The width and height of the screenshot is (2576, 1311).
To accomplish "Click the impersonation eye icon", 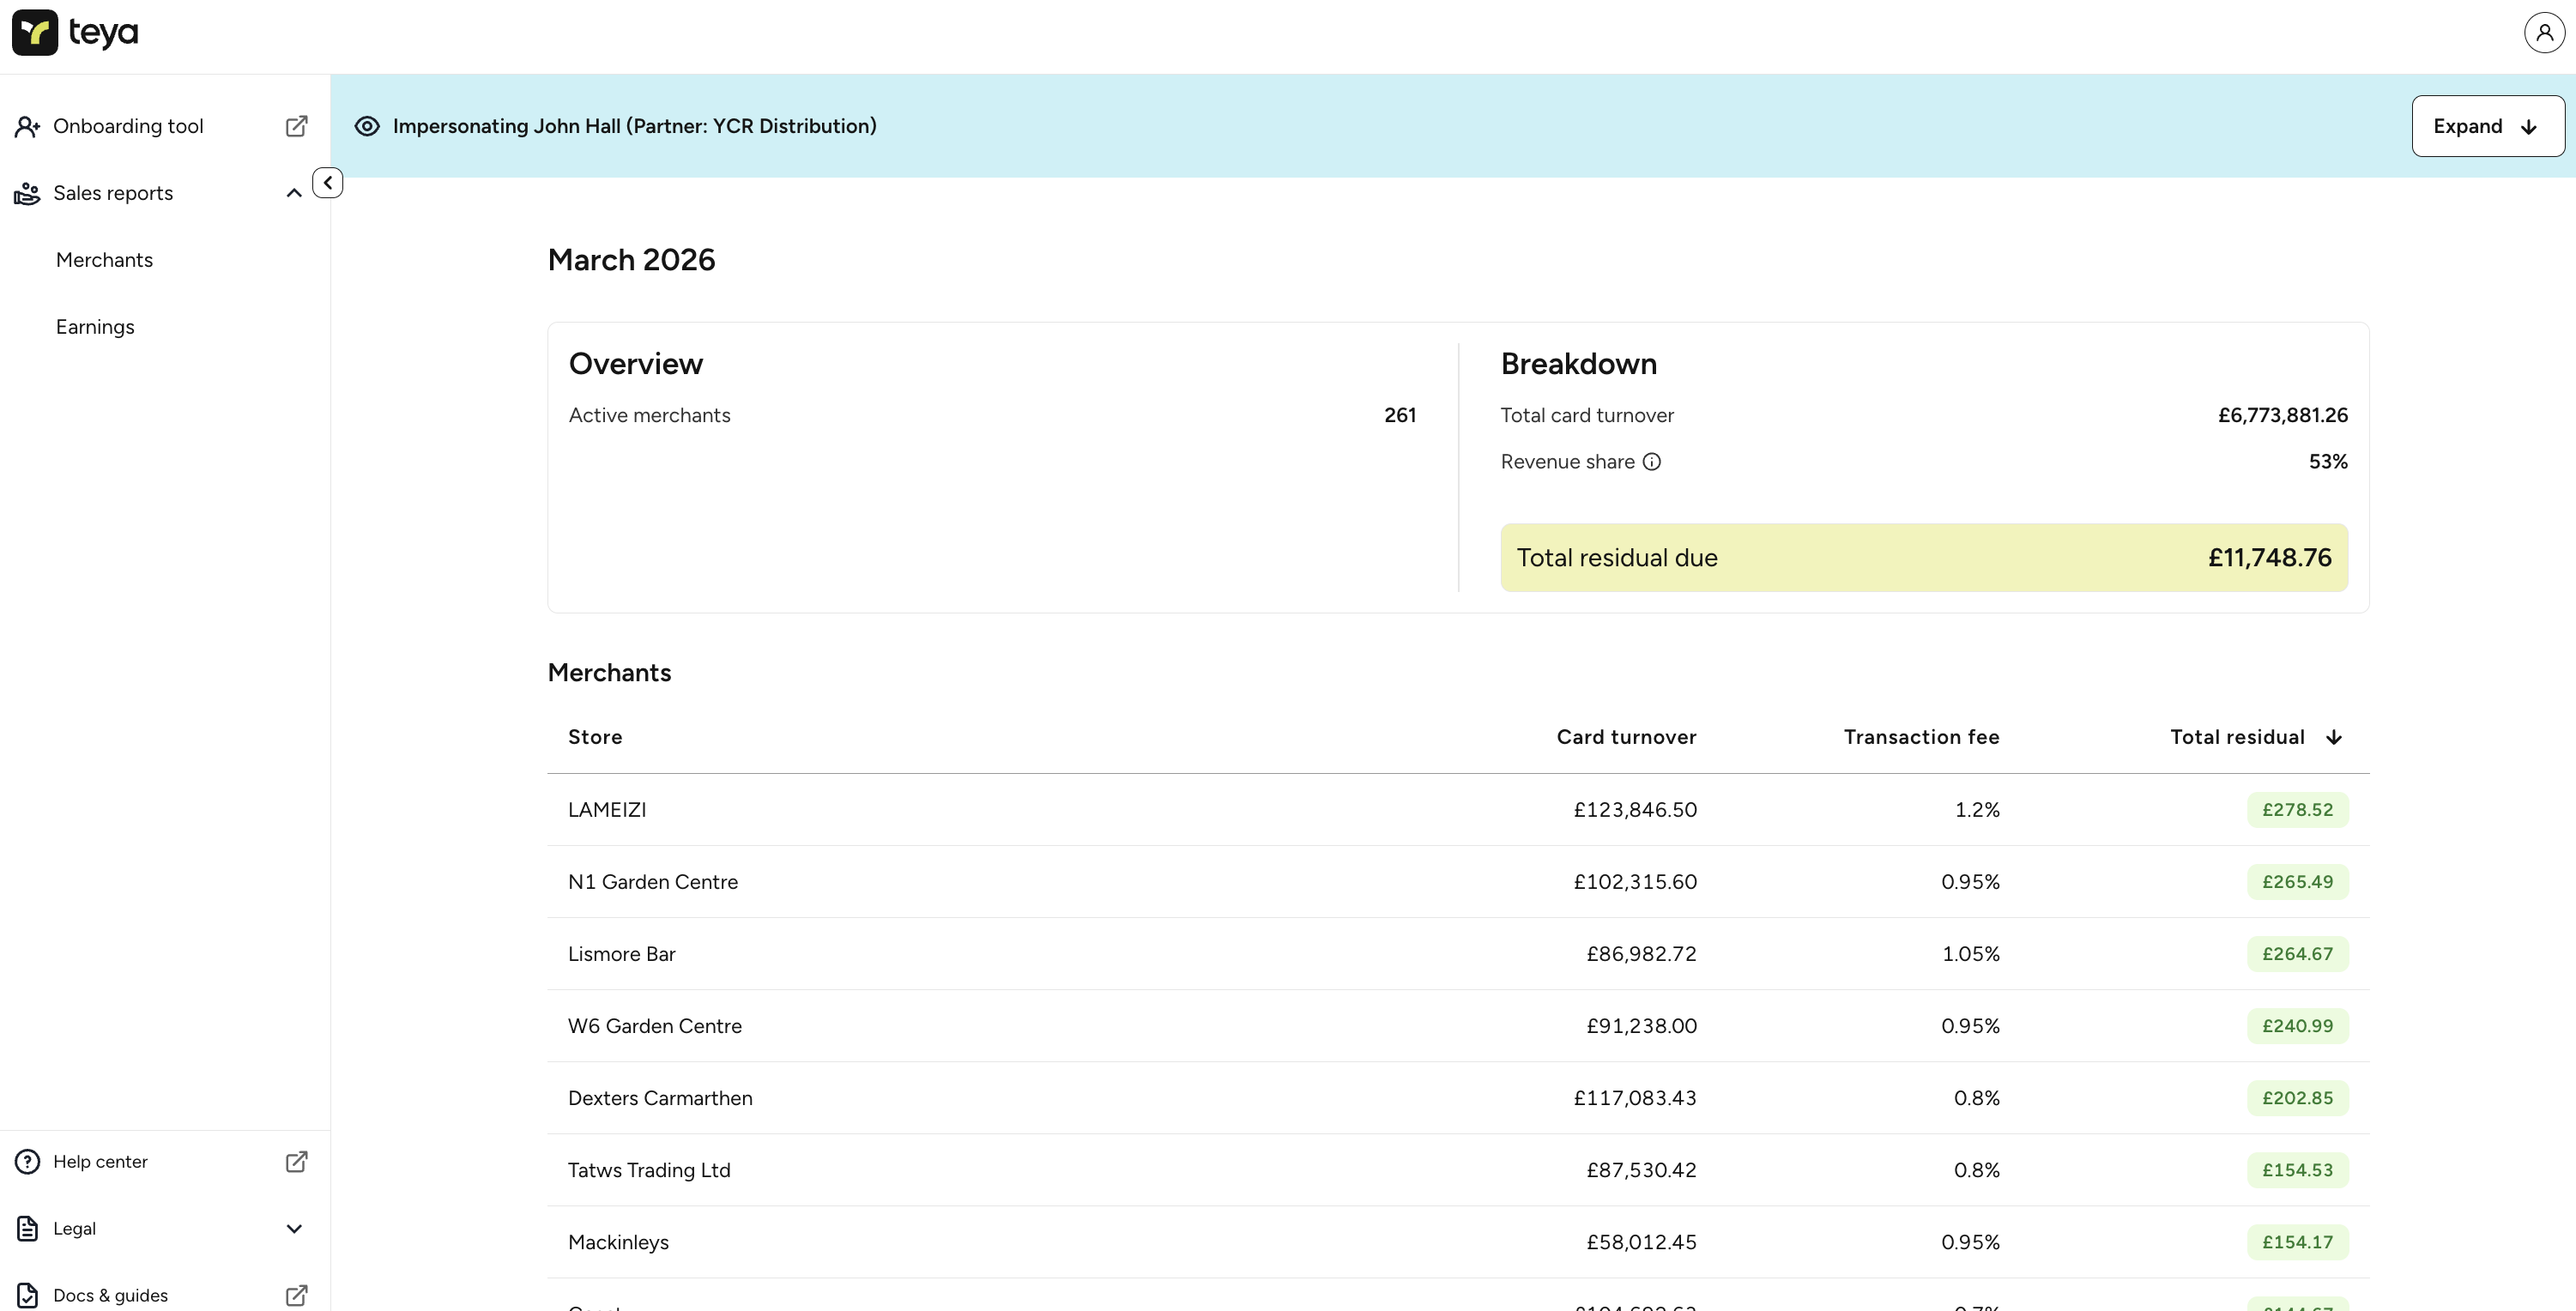I will coord(367,126).
